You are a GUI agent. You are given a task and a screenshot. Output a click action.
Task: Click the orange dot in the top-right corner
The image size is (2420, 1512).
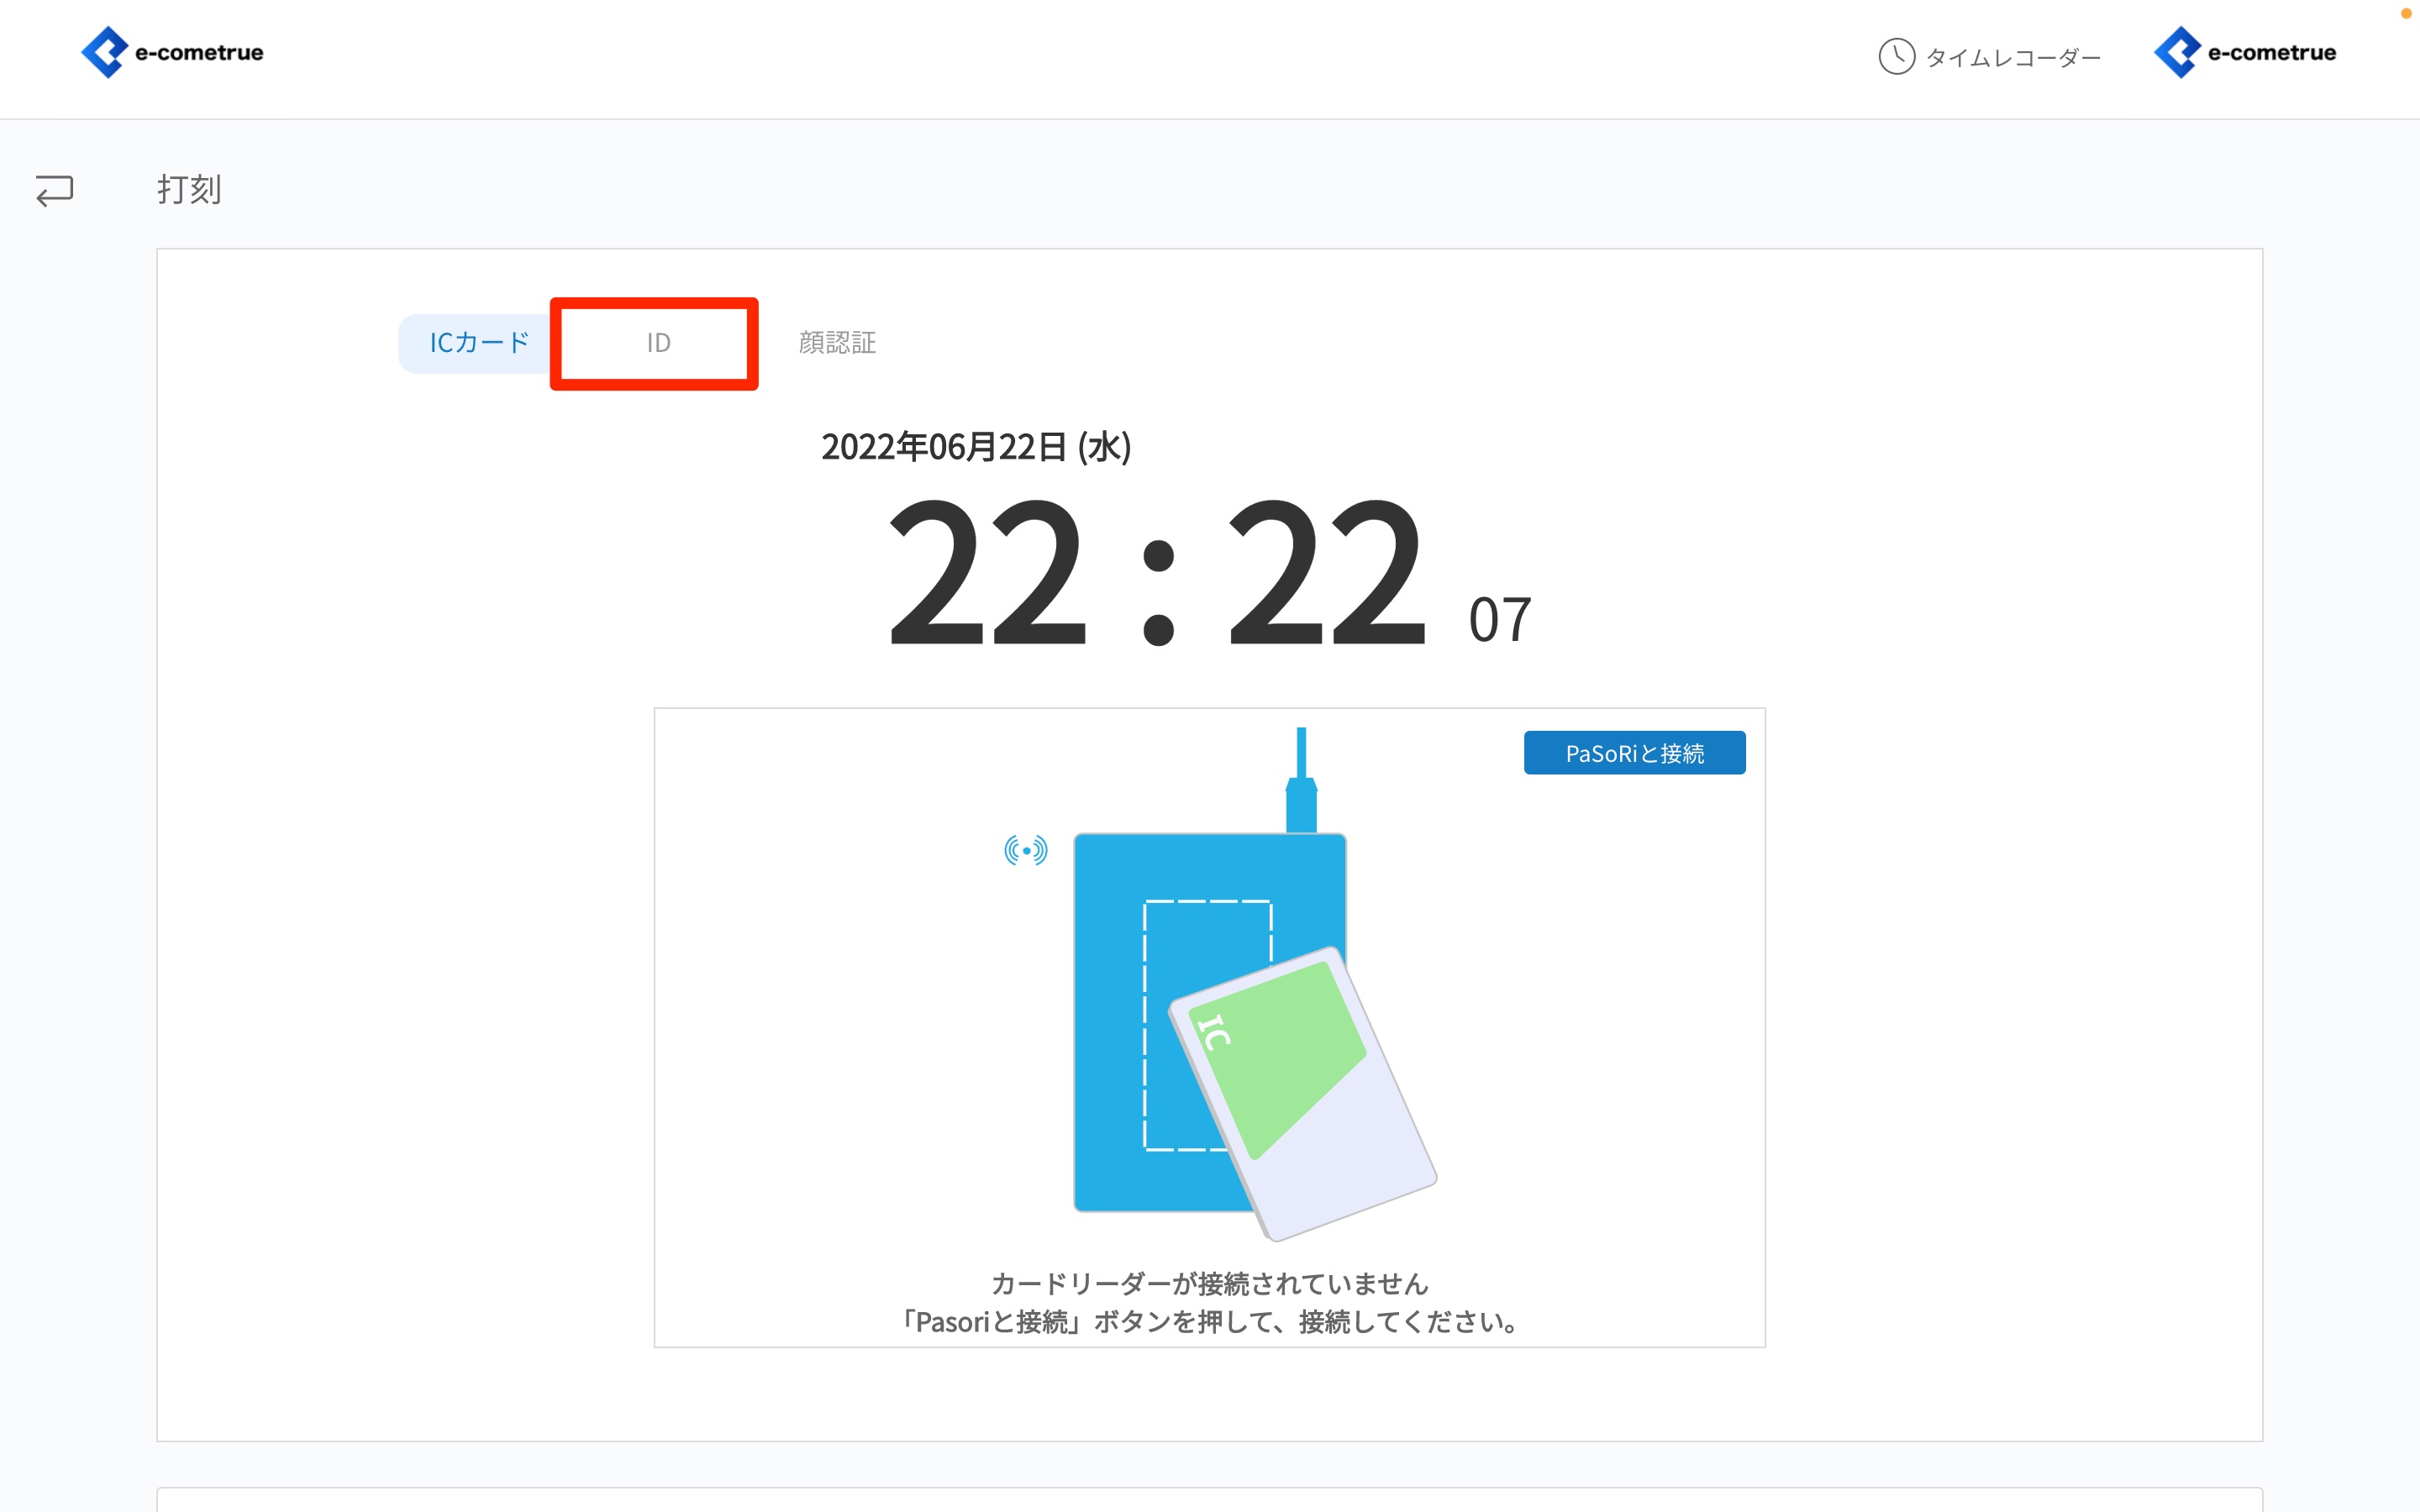(x=2406, y=13)
